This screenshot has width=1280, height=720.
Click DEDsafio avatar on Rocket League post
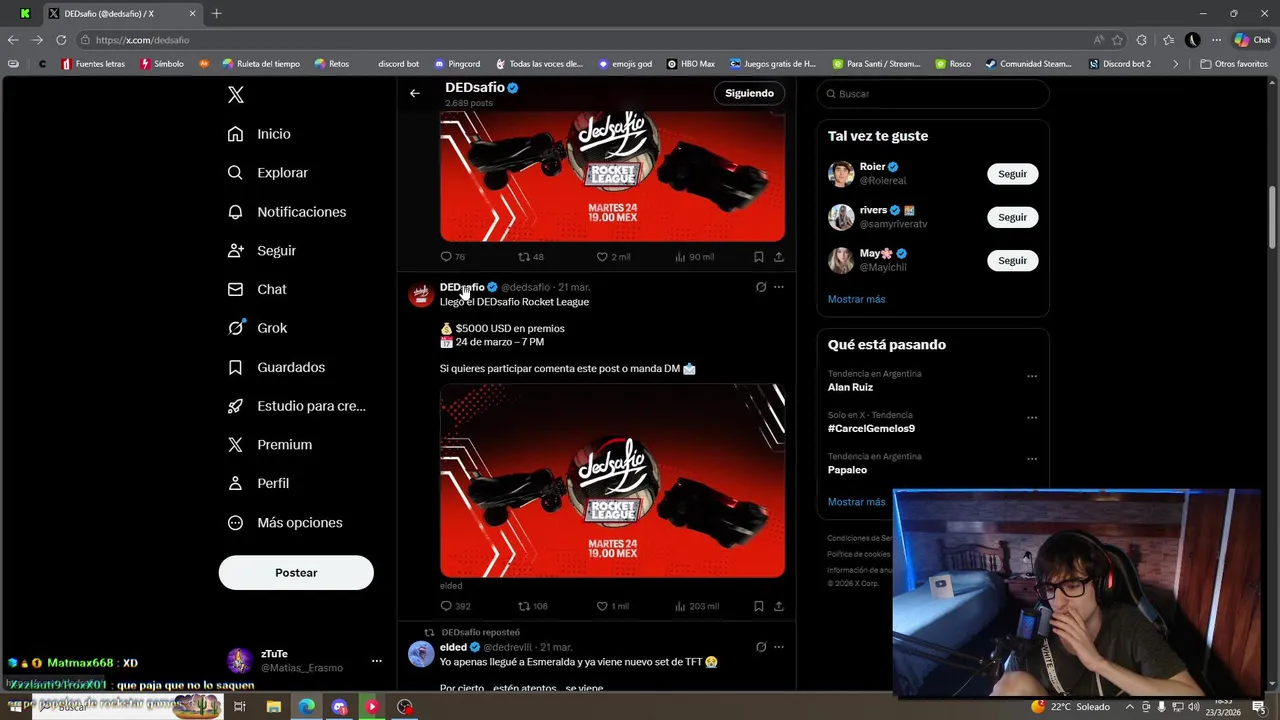tap(421, 295)
